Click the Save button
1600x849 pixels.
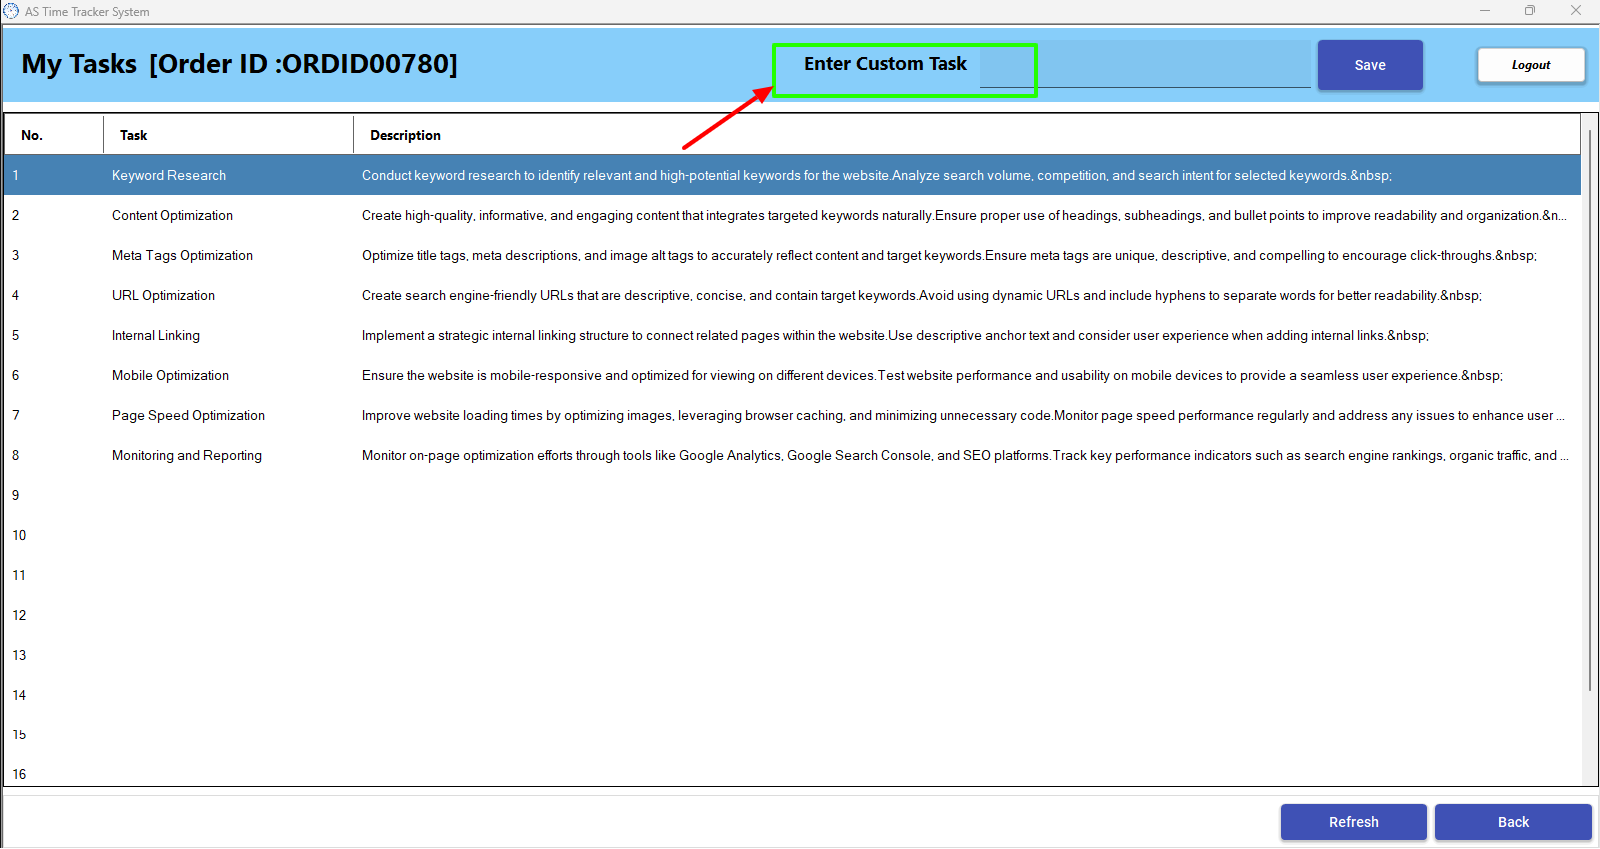coord(1370,65)
